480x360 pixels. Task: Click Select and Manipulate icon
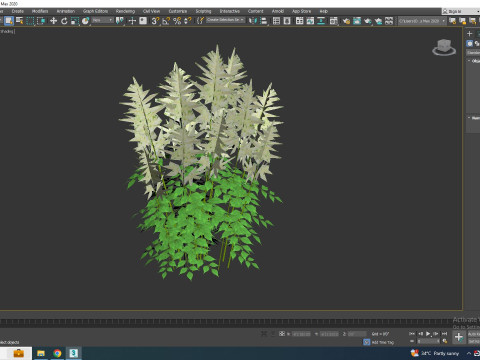pos(132,21)
